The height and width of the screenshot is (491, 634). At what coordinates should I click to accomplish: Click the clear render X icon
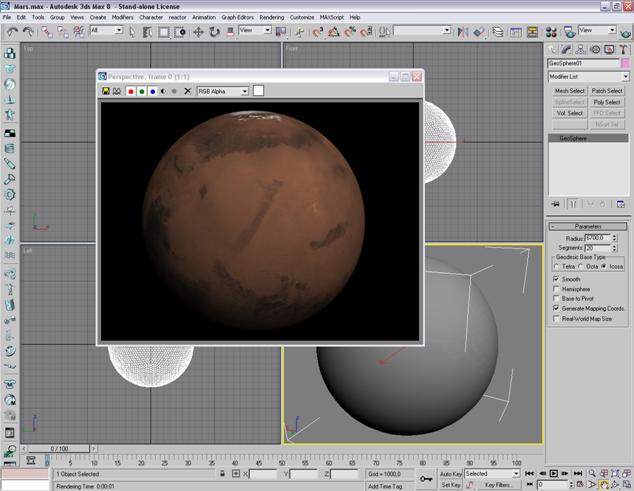tap(187, 91)
